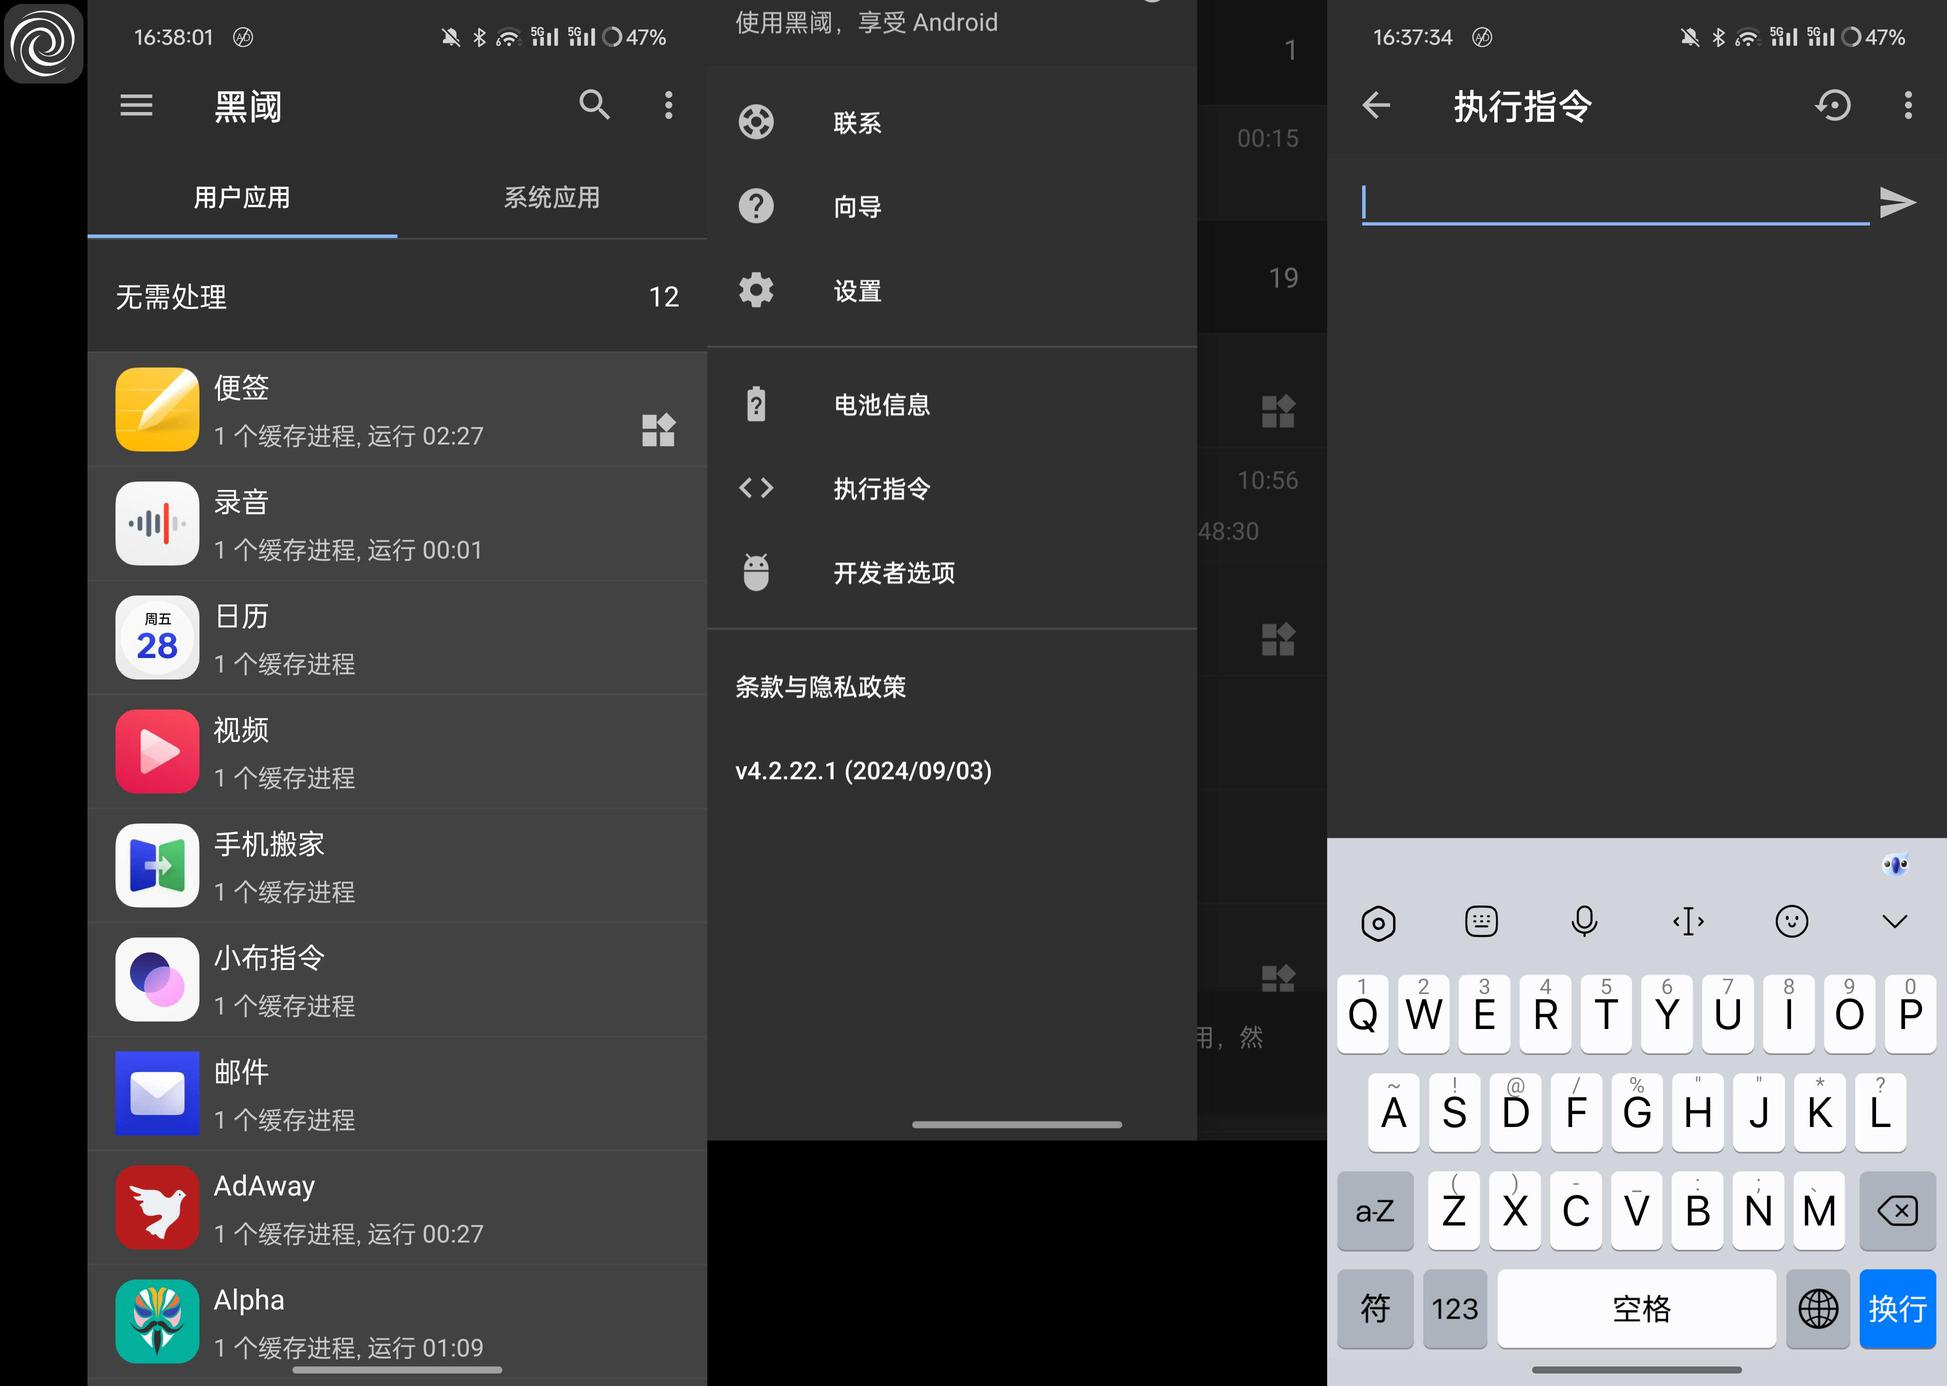This screenshot has width=1947, height=1386.
Task: Switch to 系统应用 tab
Action: [551, 198]
